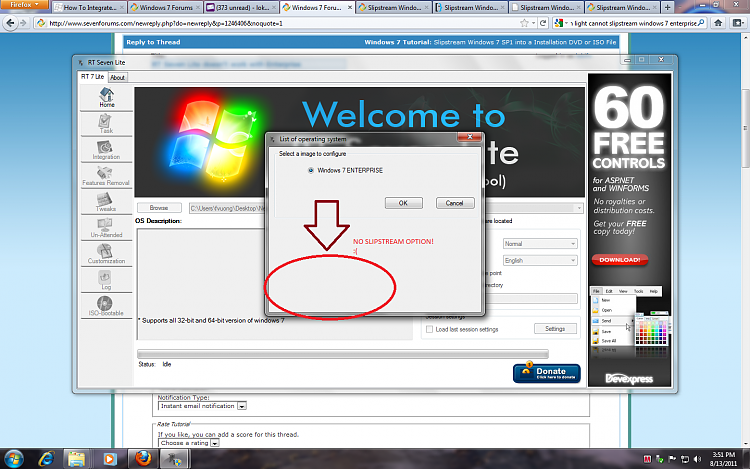The height and width of the screenshot is (469, 750).
Task: Switch to Windows 7 Forums browser tab
Action: pos(165,7)
